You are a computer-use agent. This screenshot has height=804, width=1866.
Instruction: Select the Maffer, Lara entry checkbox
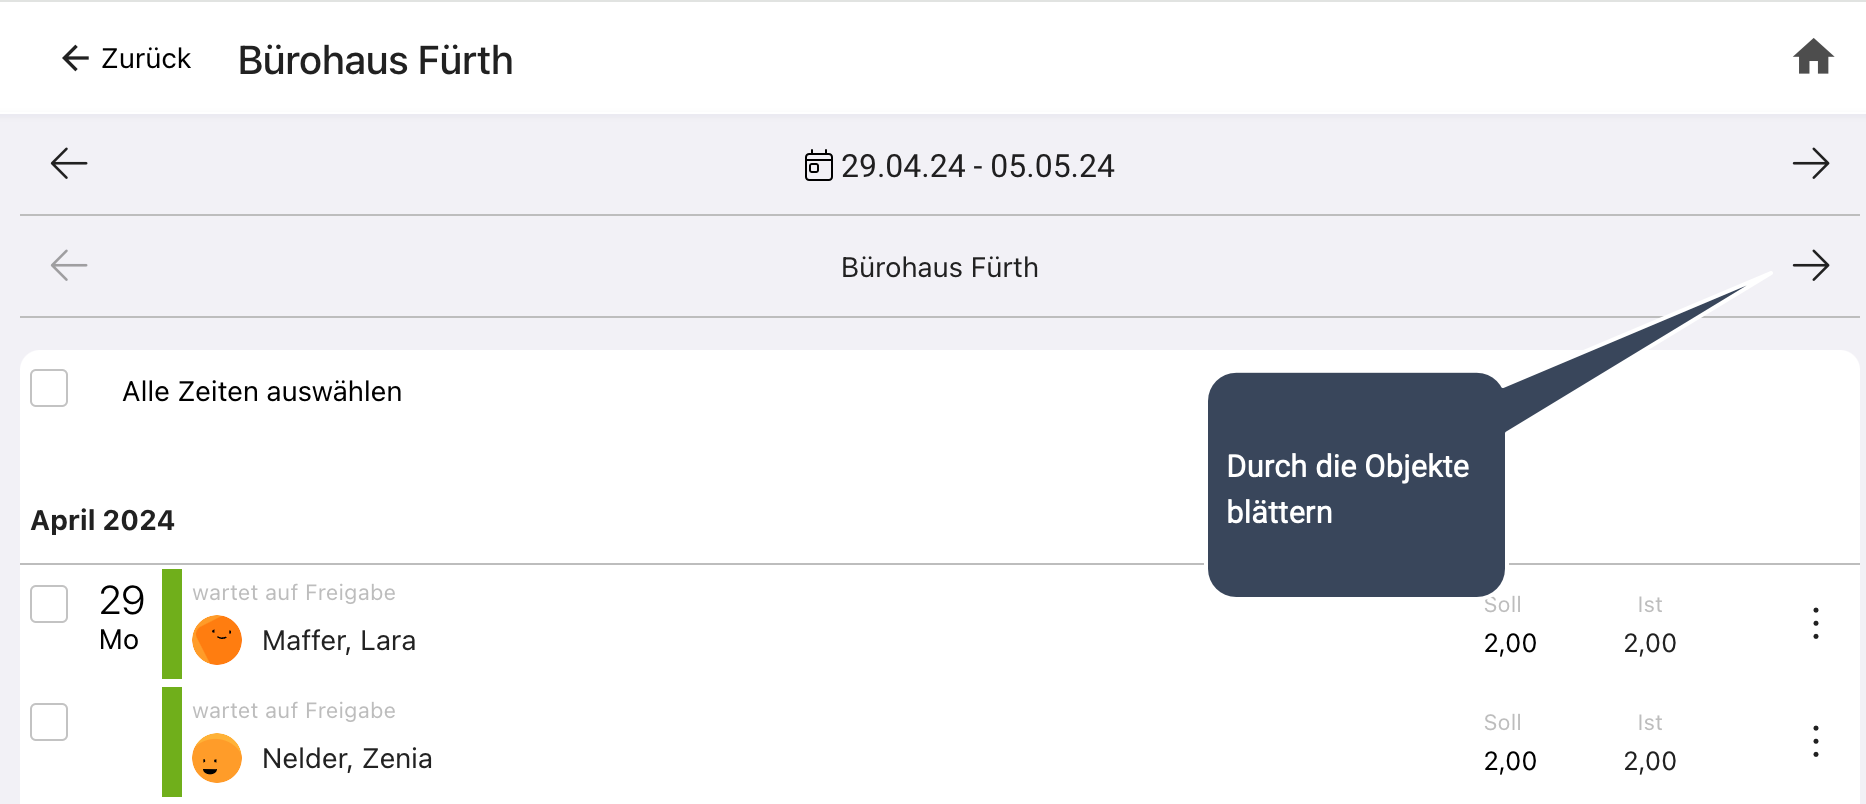pos(49,604)
